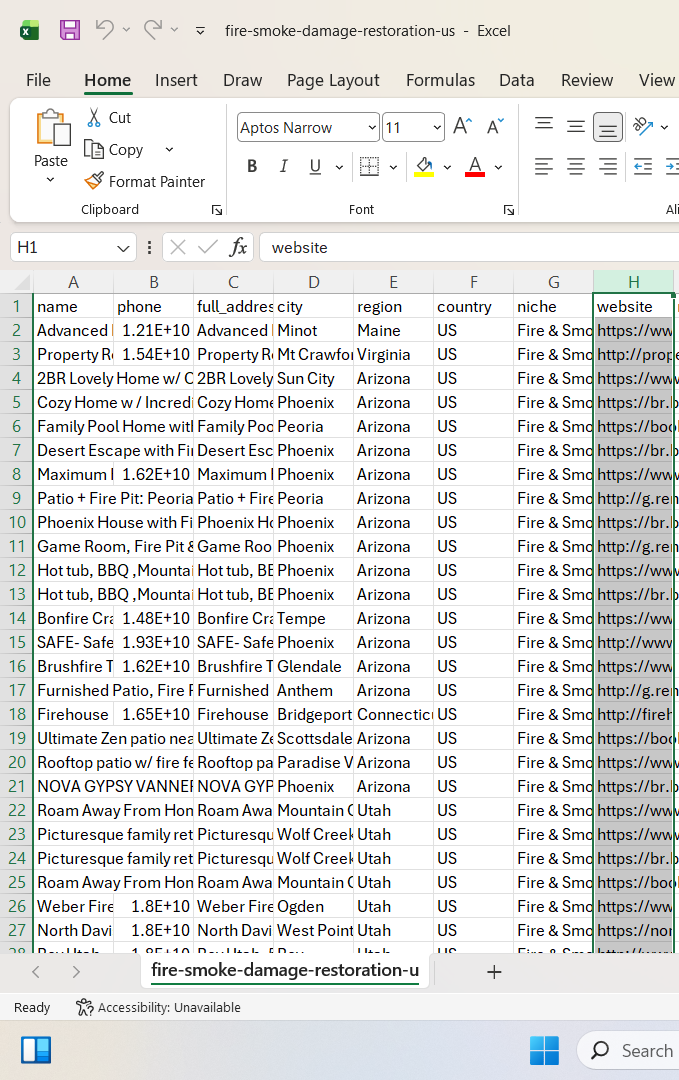Viewport: 679px width, 1080px height.
Task: Apply yellow fill color
Action: coord(424,166)
